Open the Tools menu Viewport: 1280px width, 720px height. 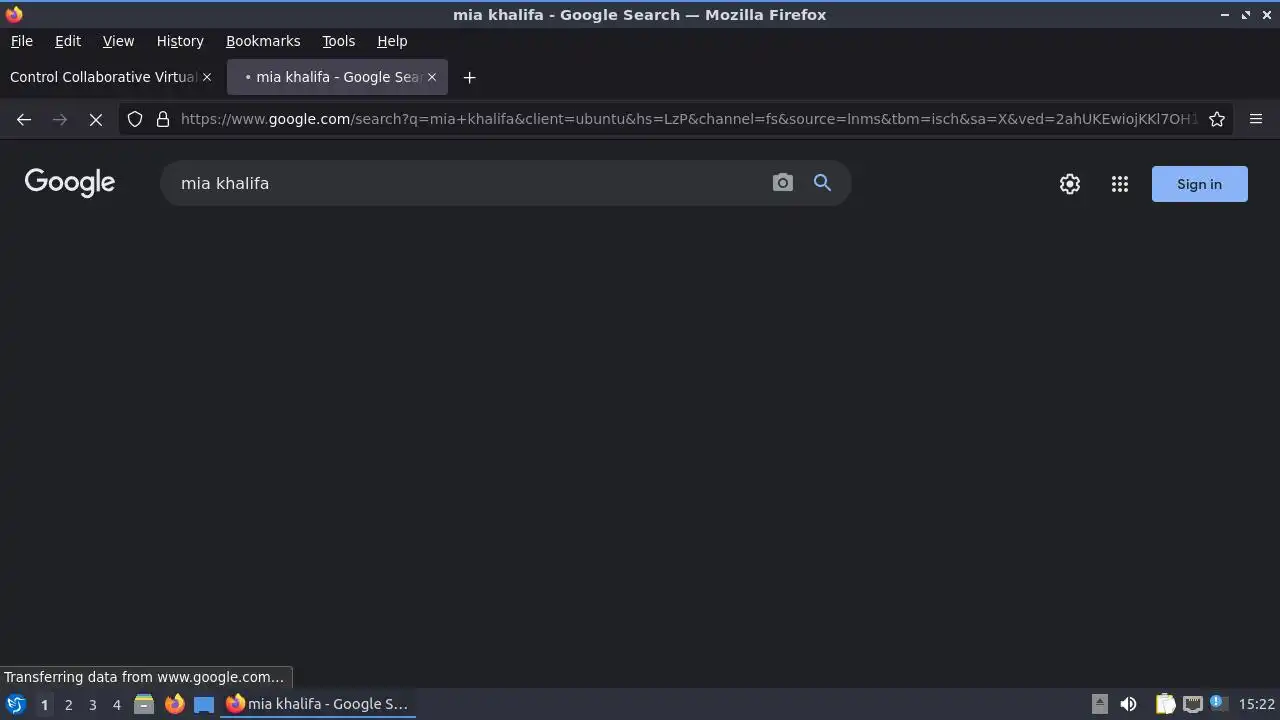[338, 41]
